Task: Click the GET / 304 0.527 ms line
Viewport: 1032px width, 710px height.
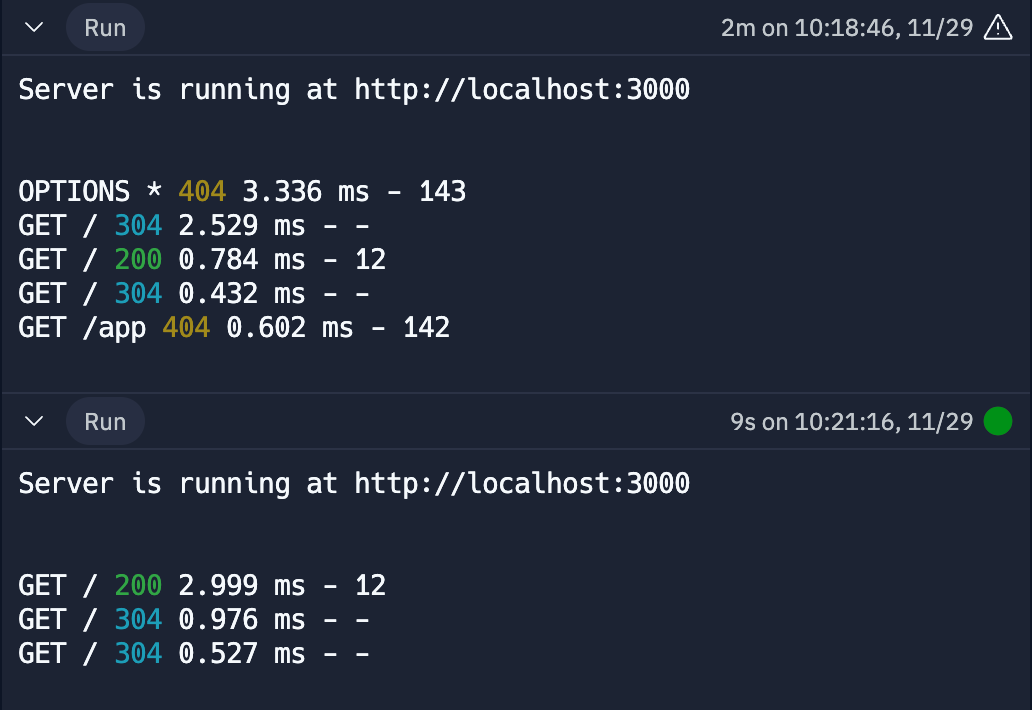Action: point(194,653)
